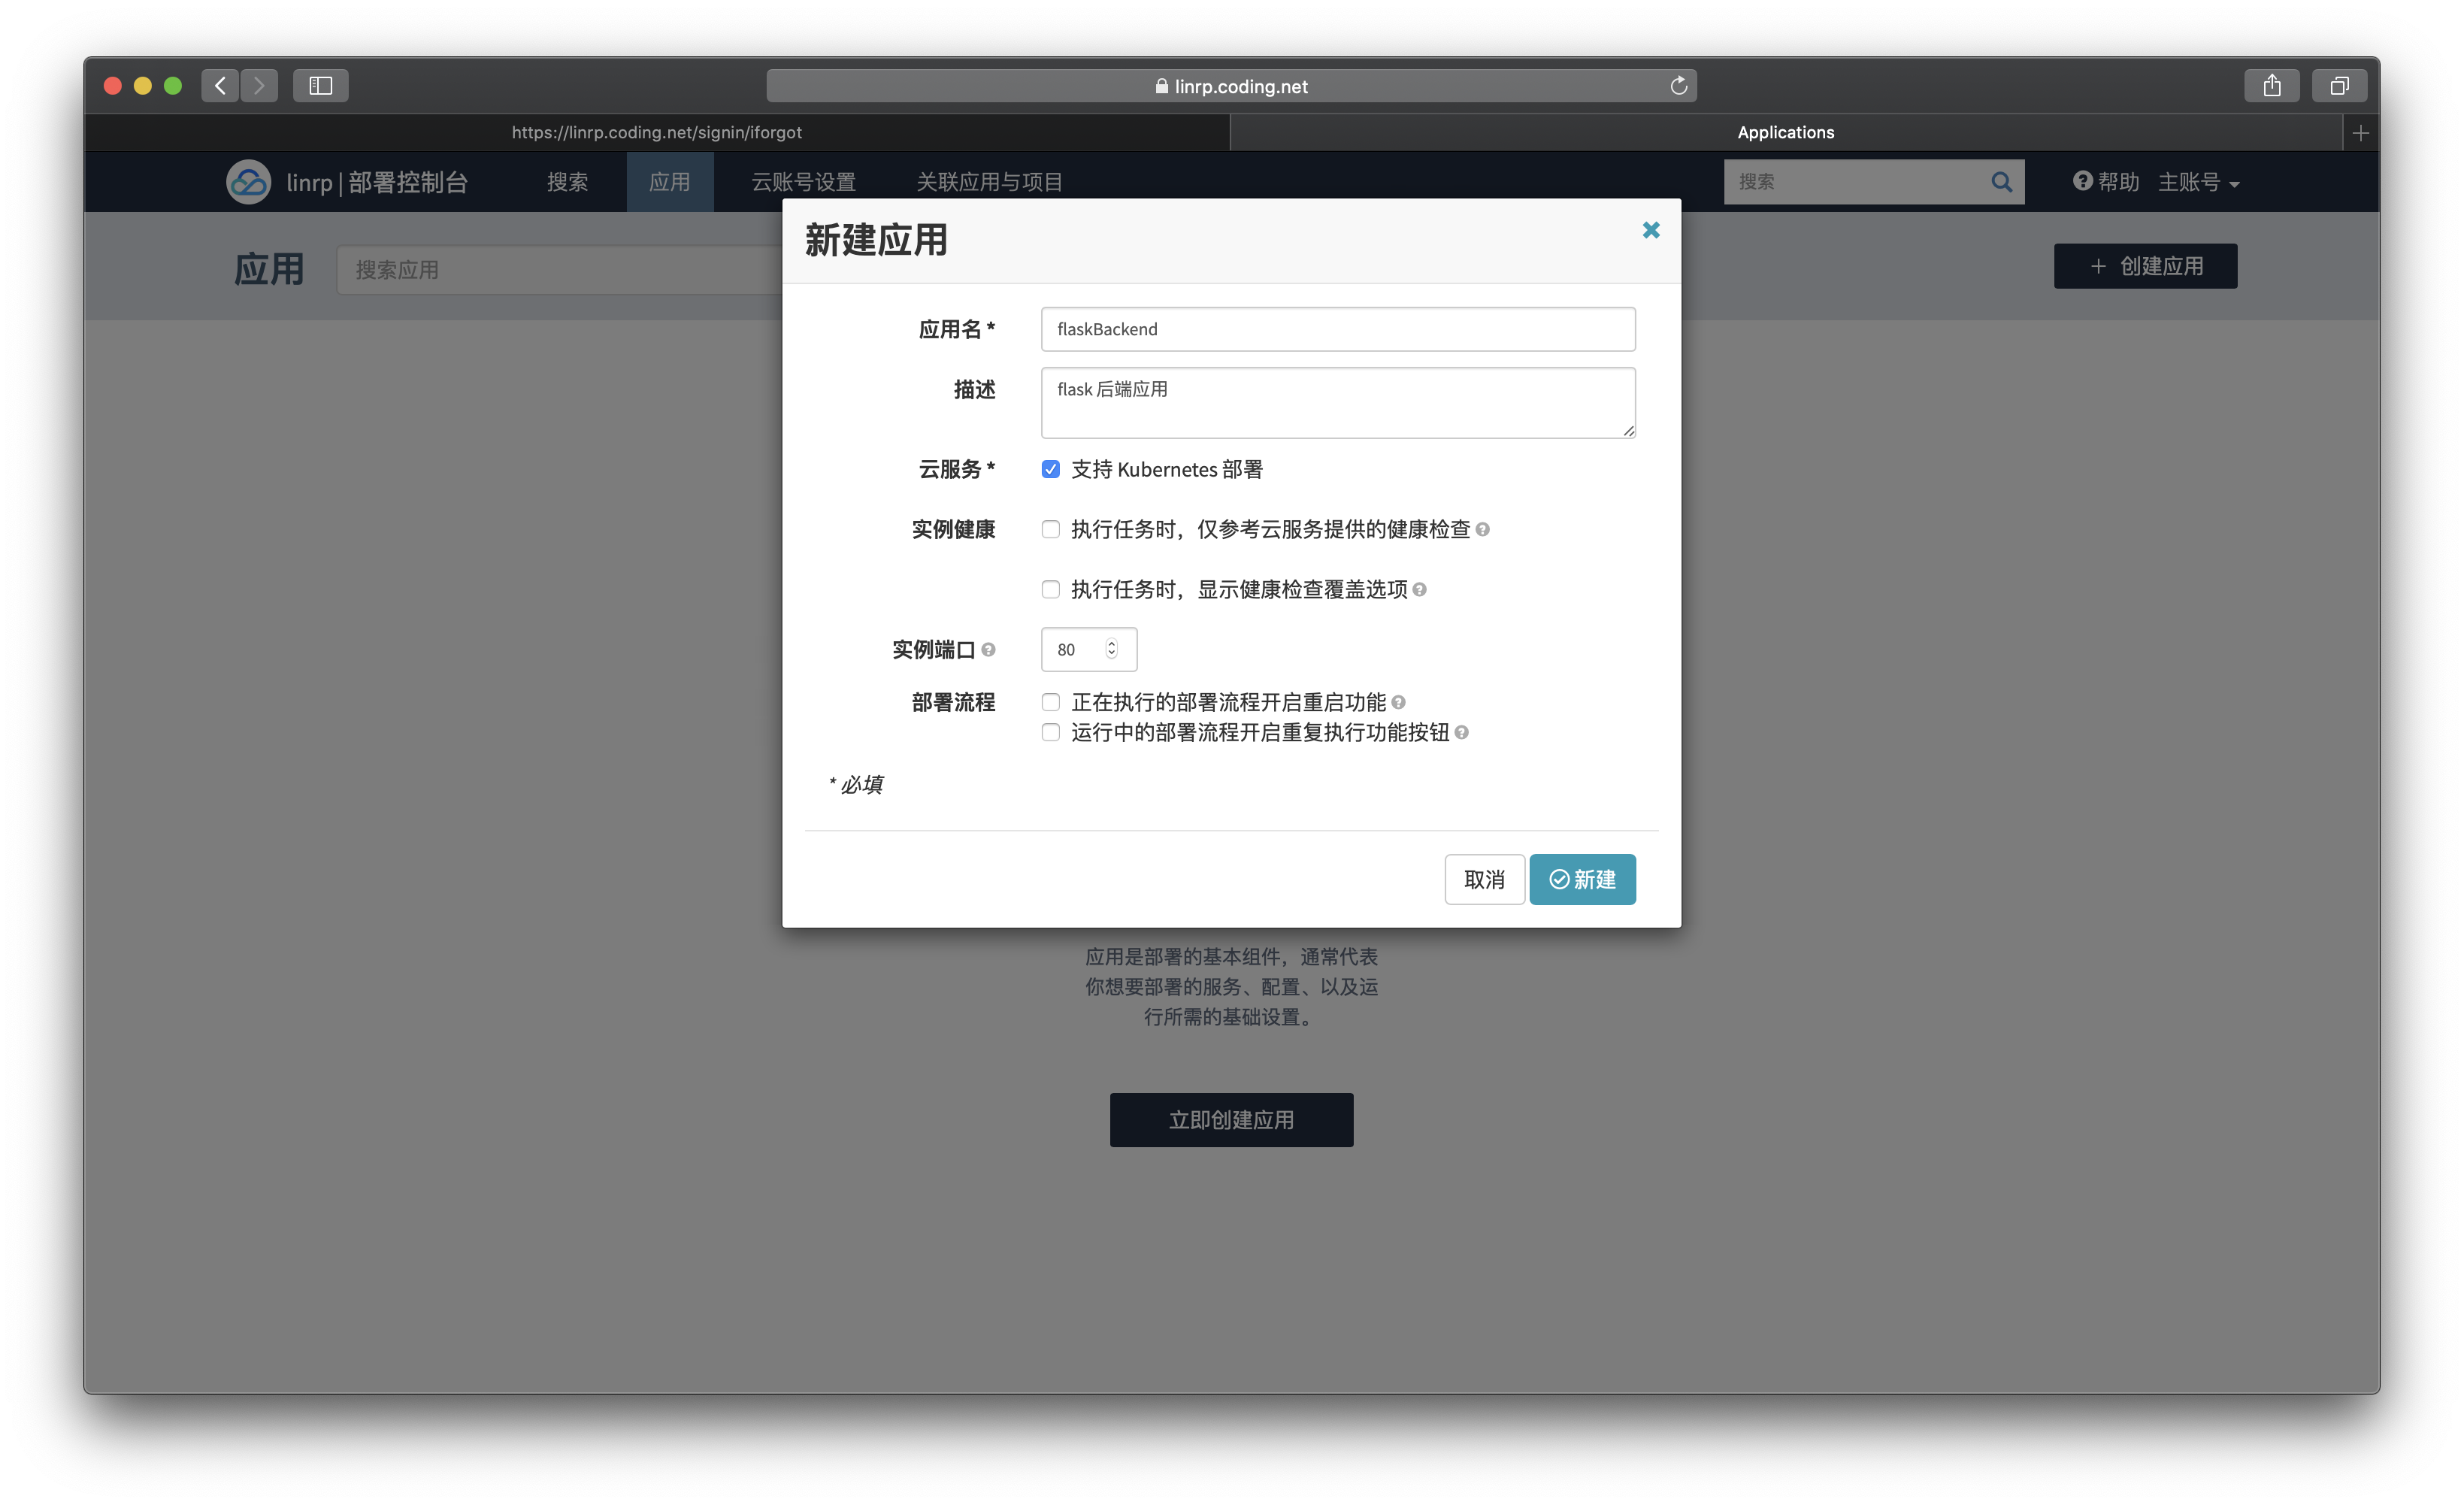Open the 主账号 dropdown menu

(x=2198, y=182)
